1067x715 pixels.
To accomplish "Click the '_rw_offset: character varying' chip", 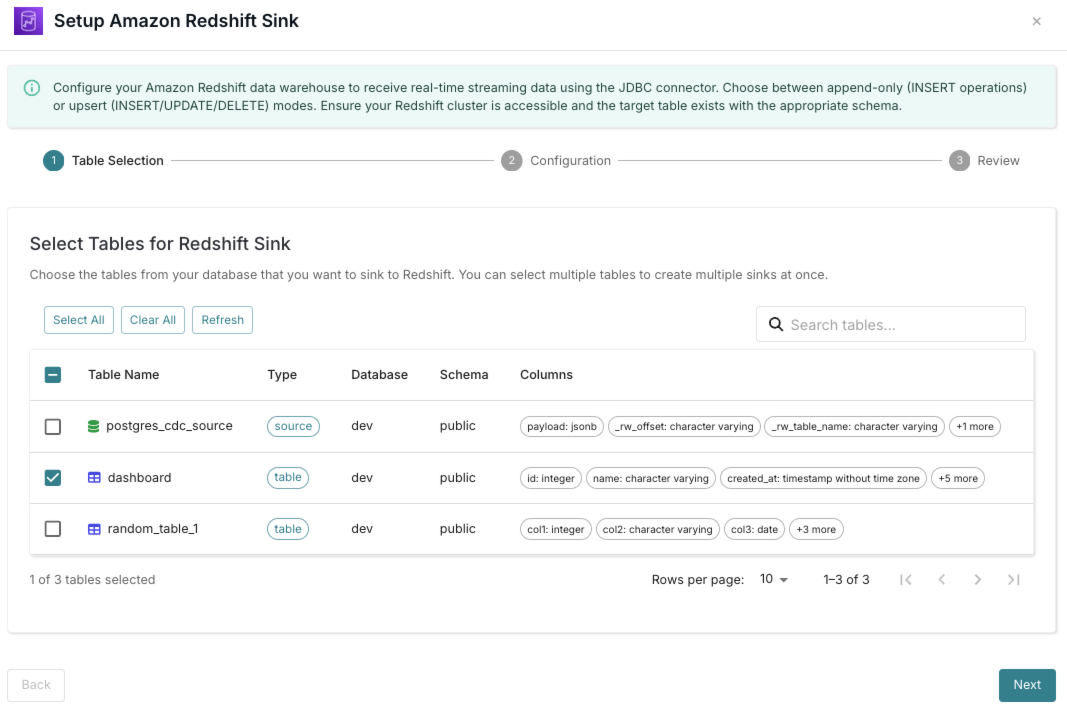I will (x=684, y=427).
